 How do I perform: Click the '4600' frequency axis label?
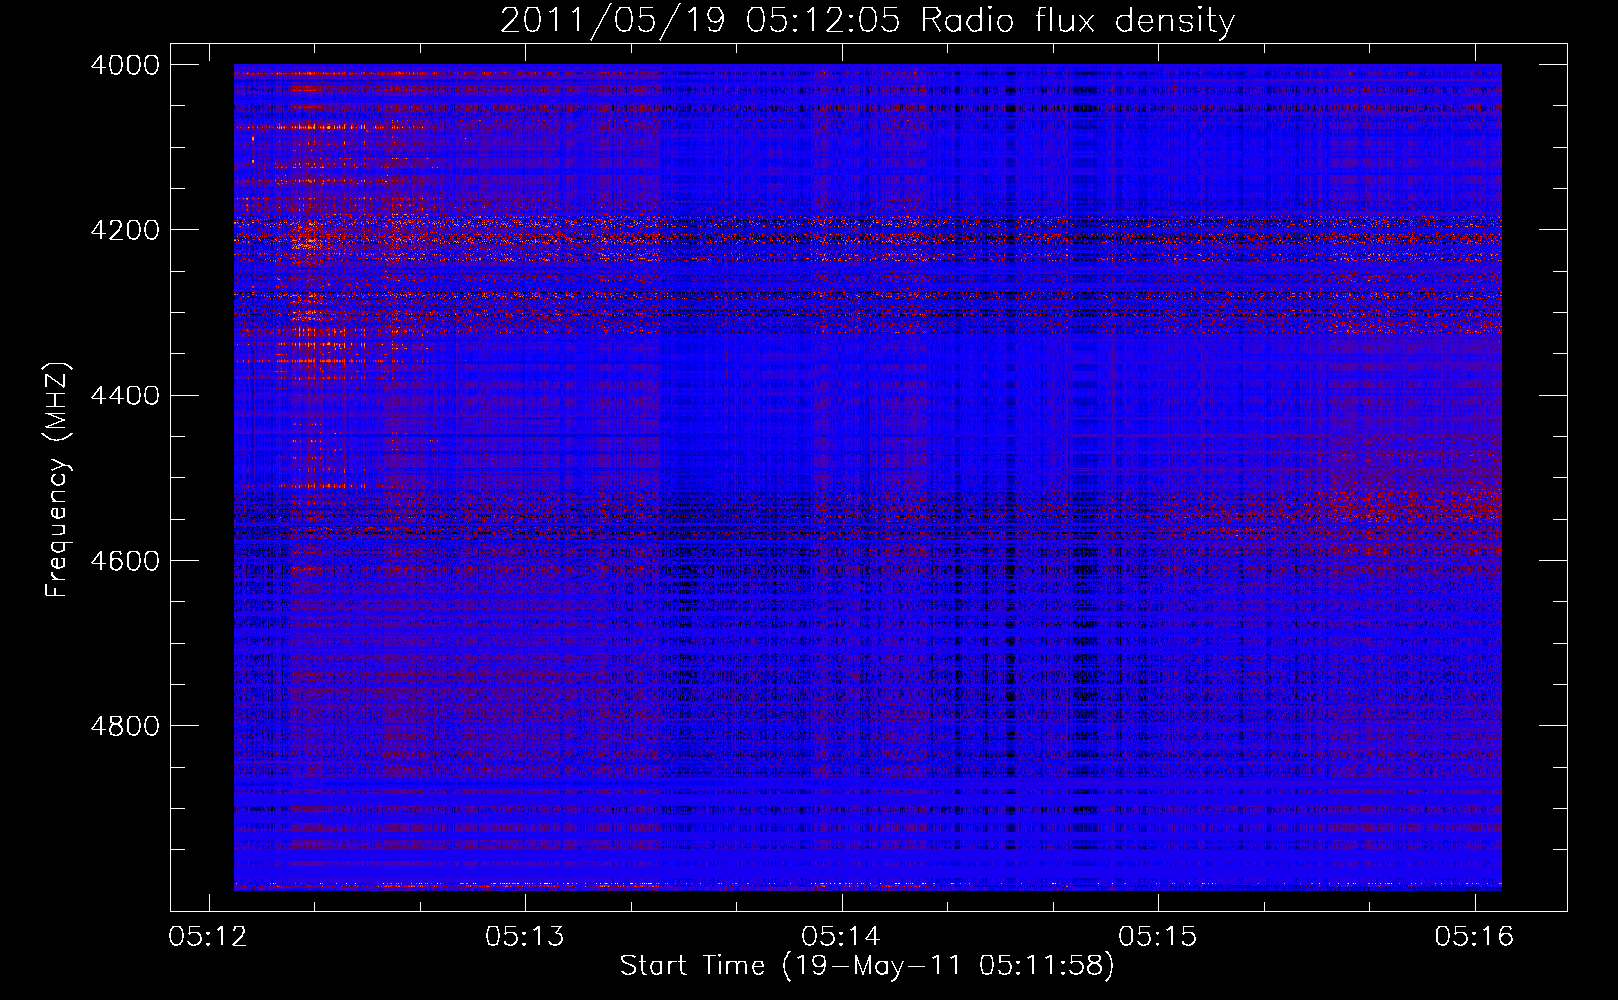point(125,561)
